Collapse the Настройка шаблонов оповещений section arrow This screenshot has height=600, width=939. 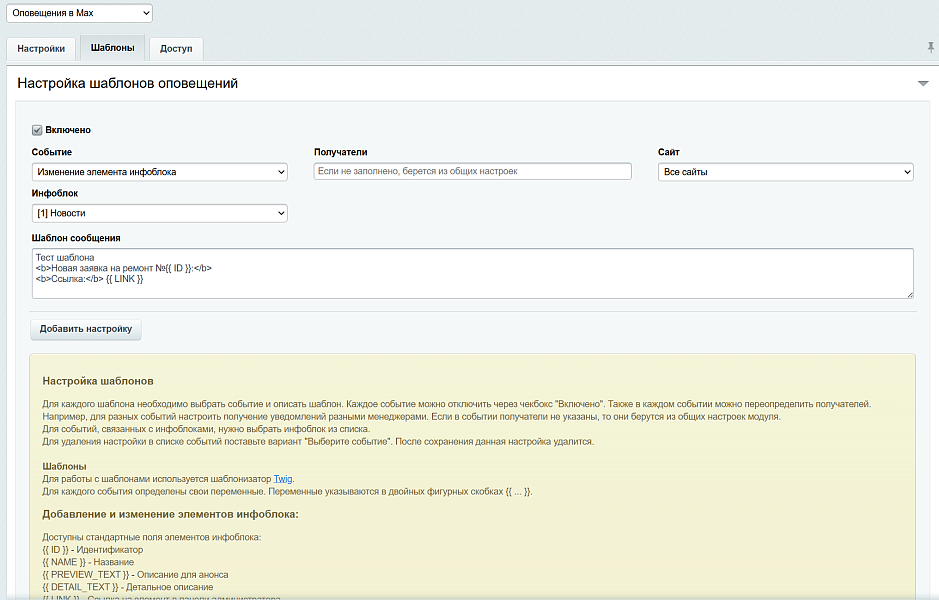[923, 84]
